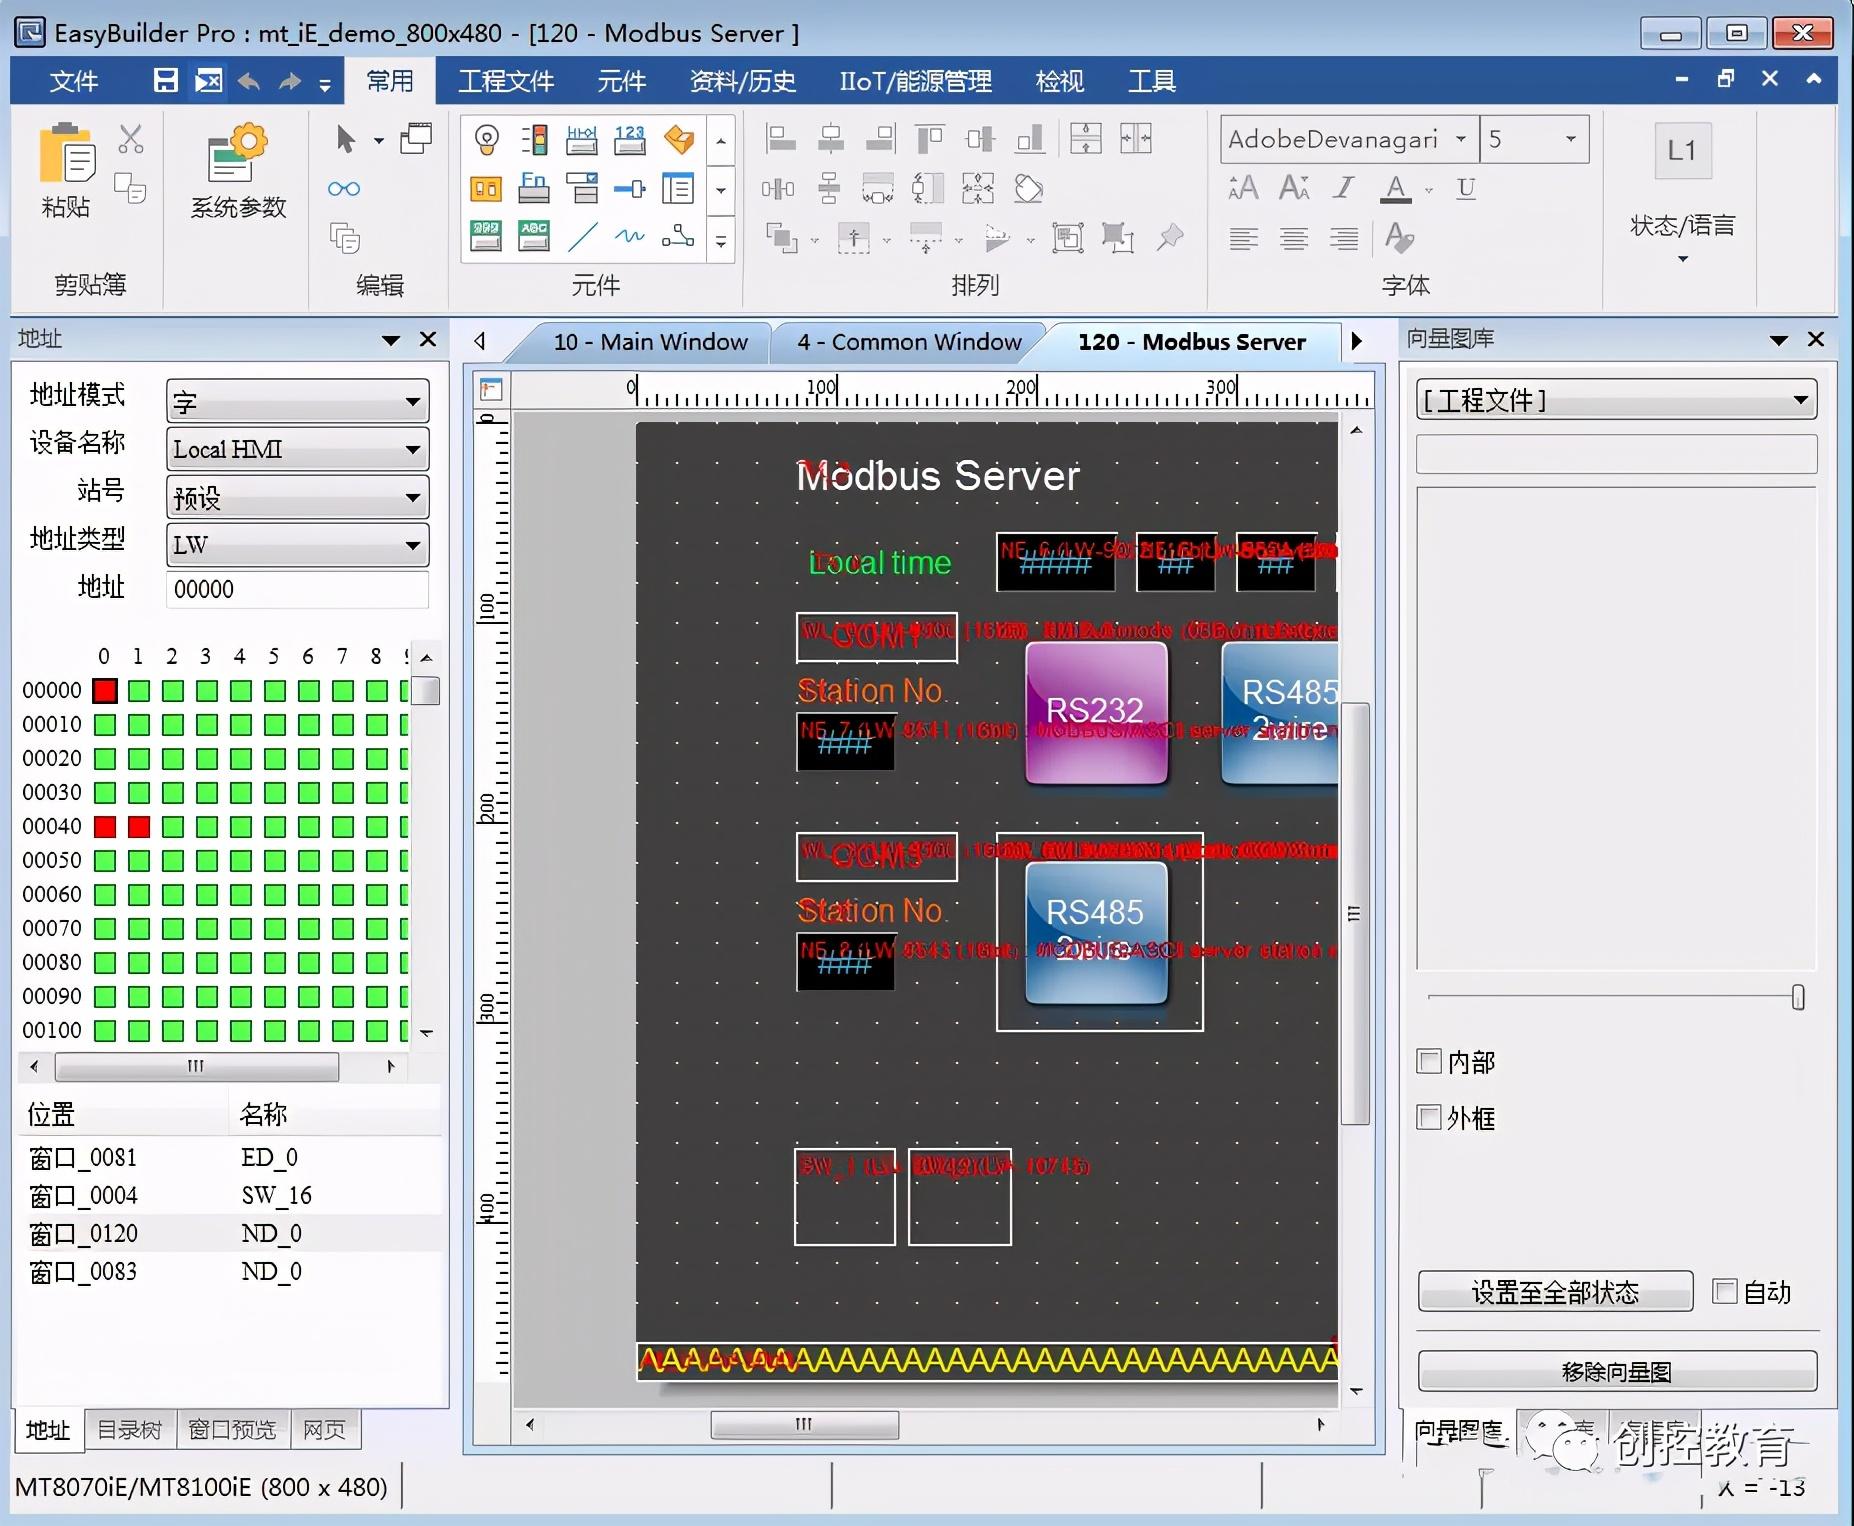Click the 移除向量图 button
This screenshot has width=1854, height=1526.
[x=1617, y=1371]
